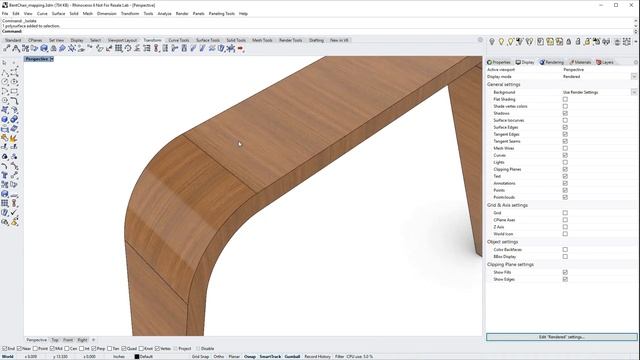The height and width of the screenshot is (360, 640).
Task: Switch to the Curve Tools toolbar tab
Action: coord(179,40)
